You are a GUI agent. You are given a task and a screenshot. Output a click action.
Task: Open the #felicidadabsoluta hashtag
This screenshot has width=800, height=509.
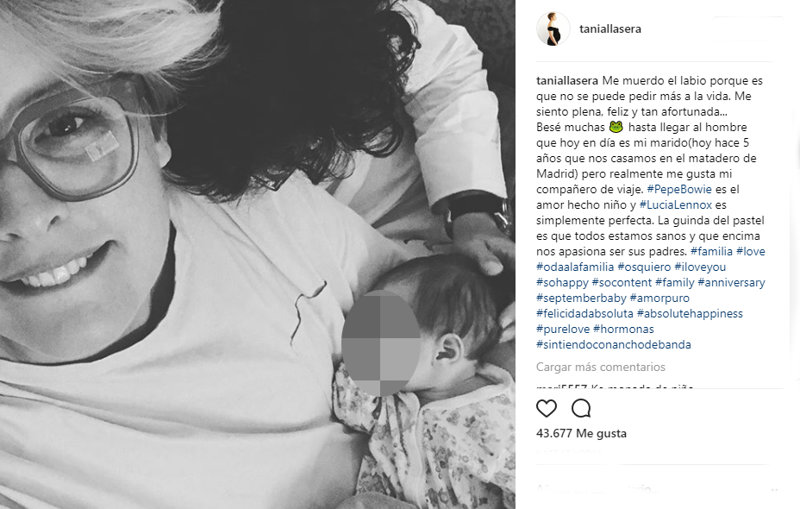(x=585, y=314)
